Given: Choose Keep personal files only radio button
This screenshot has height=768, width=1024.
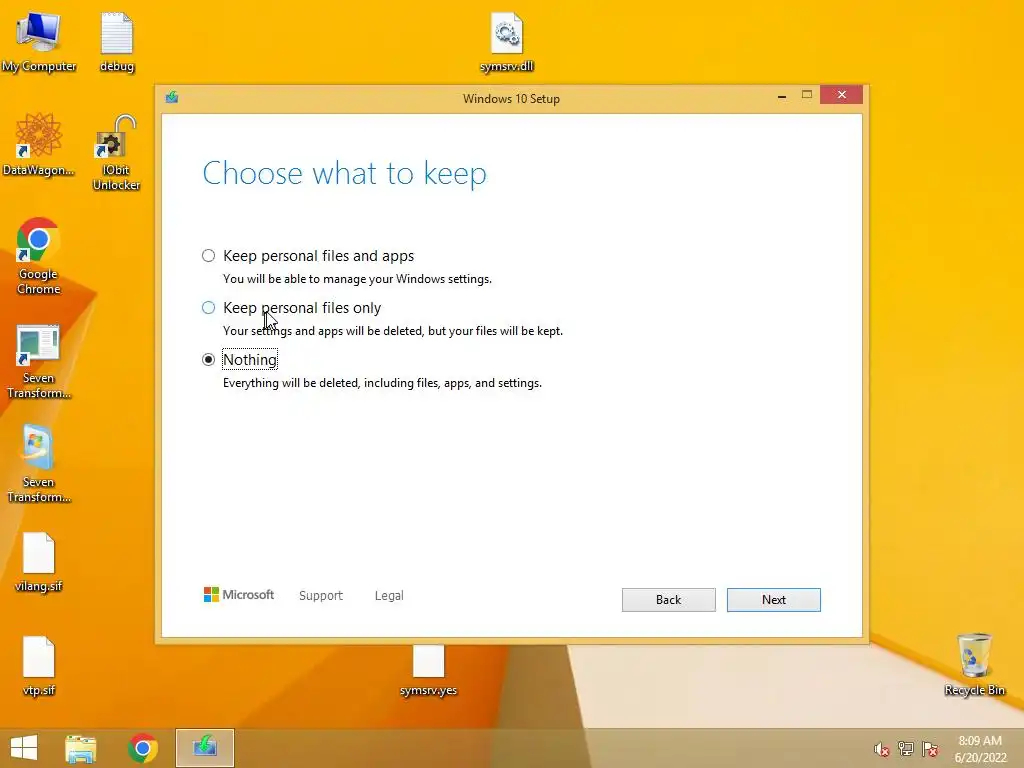Looking at the screenshot, I should pos(208,308).
